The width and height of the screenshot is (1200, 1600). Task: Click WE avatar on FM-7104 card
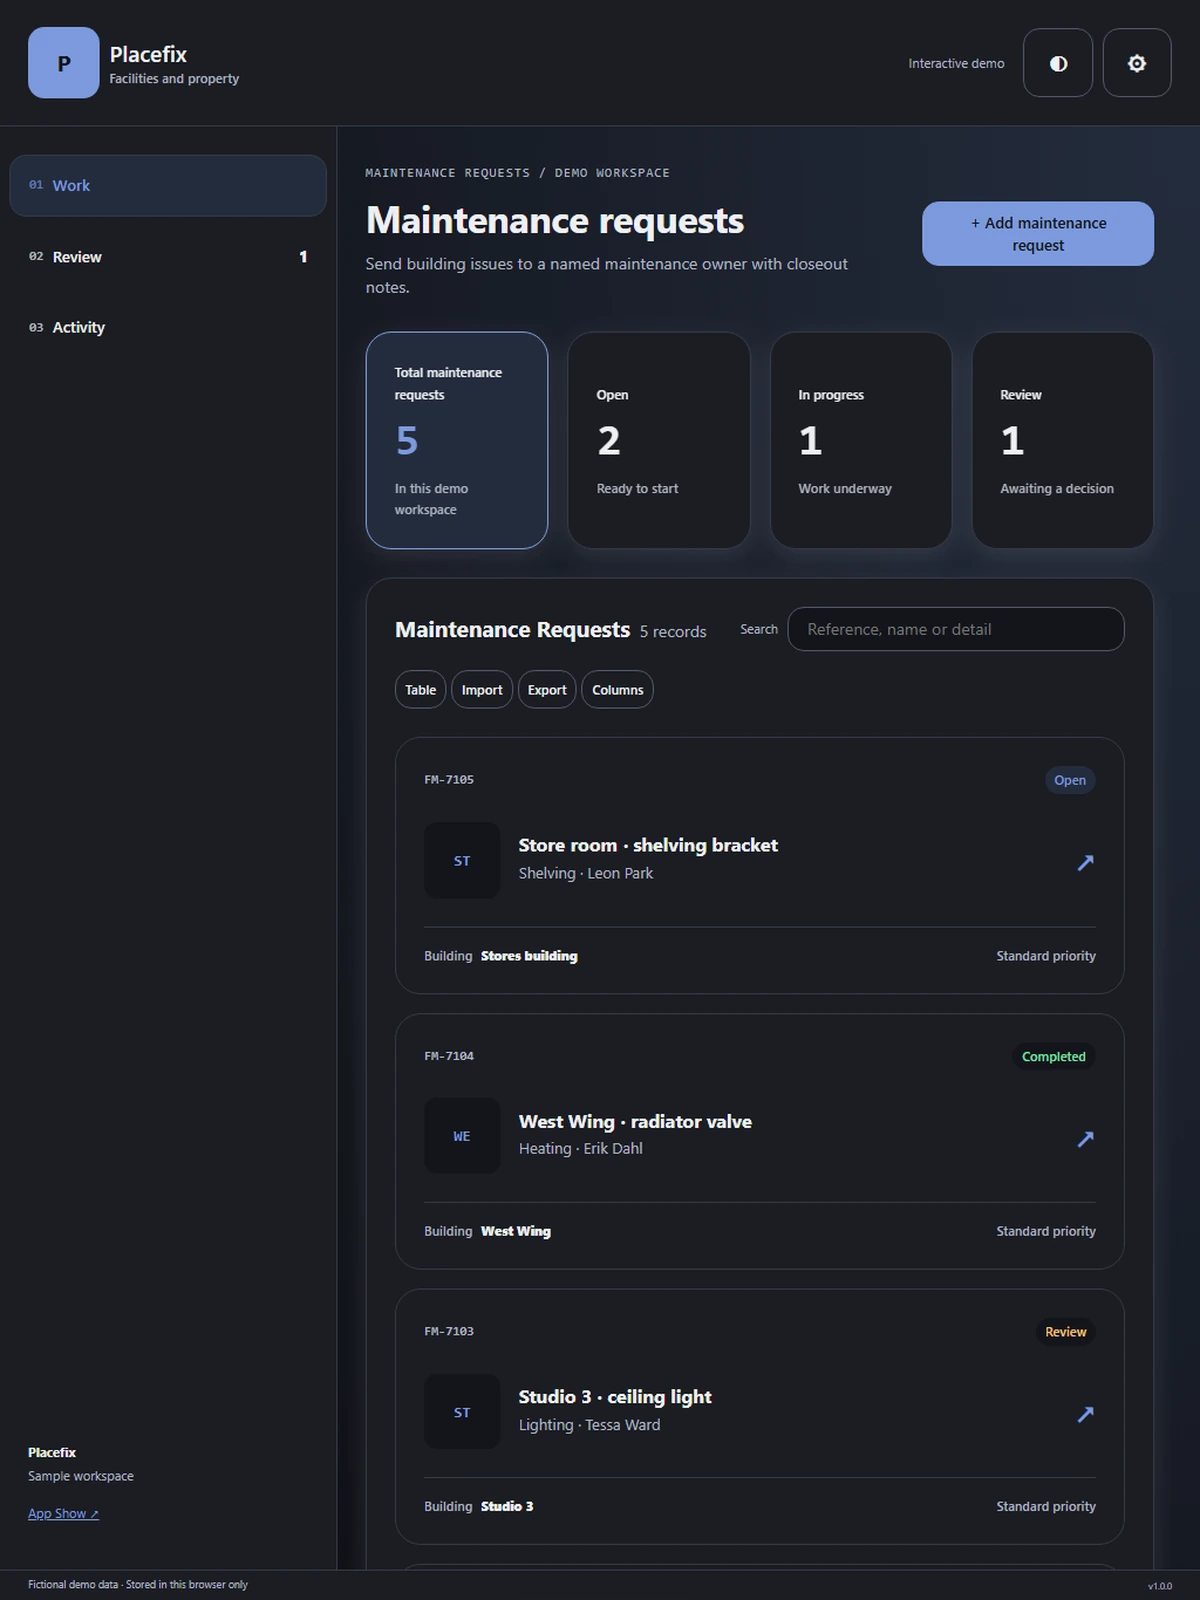tap(462, 1136)
